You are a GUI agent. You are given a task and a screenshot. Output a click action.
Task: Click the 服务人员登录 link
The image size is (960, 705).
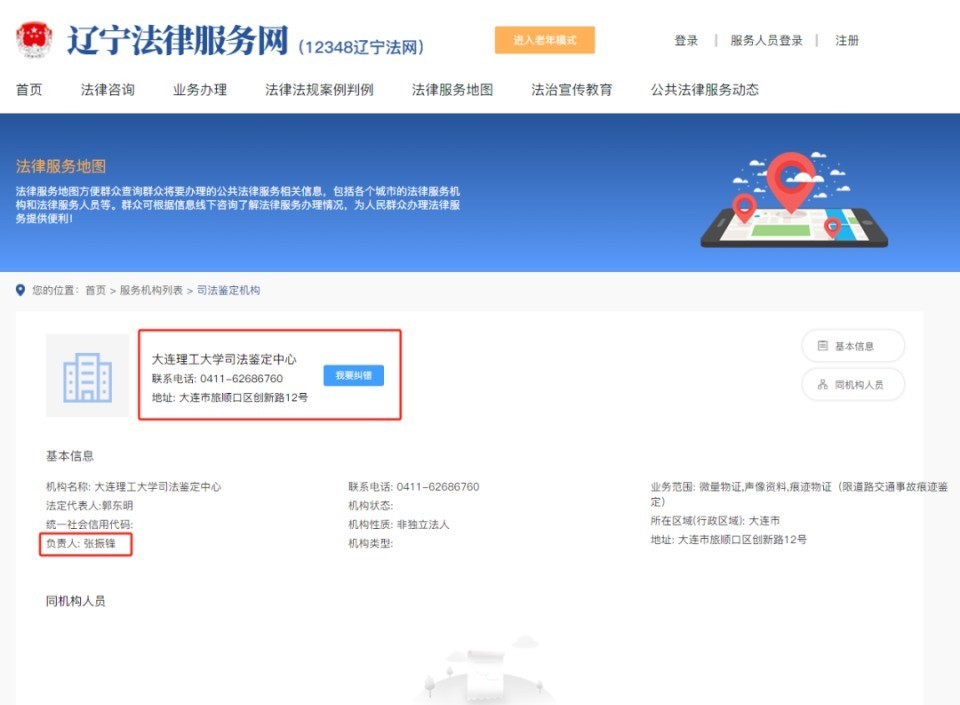coord(766,41)
